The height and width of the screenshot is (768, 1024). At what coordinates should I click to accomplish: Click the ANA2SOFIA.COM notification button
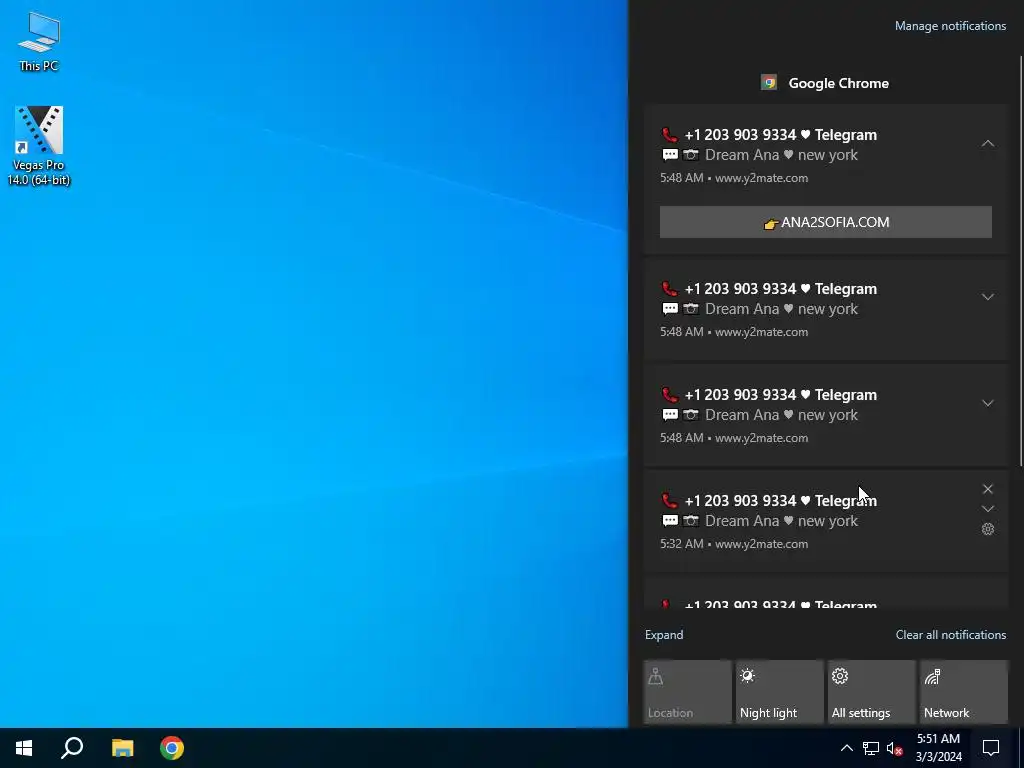(x=825, y=222)
